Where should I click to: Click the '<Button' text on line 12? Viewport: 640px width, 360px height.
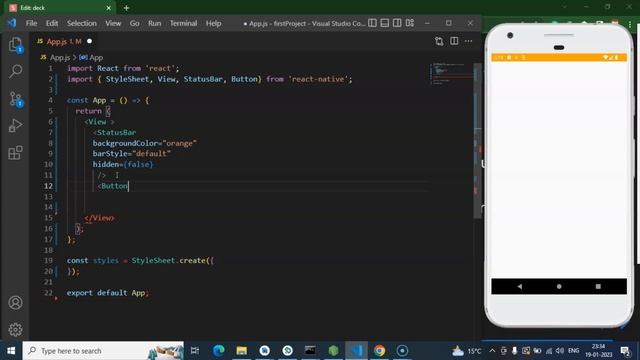113,186
